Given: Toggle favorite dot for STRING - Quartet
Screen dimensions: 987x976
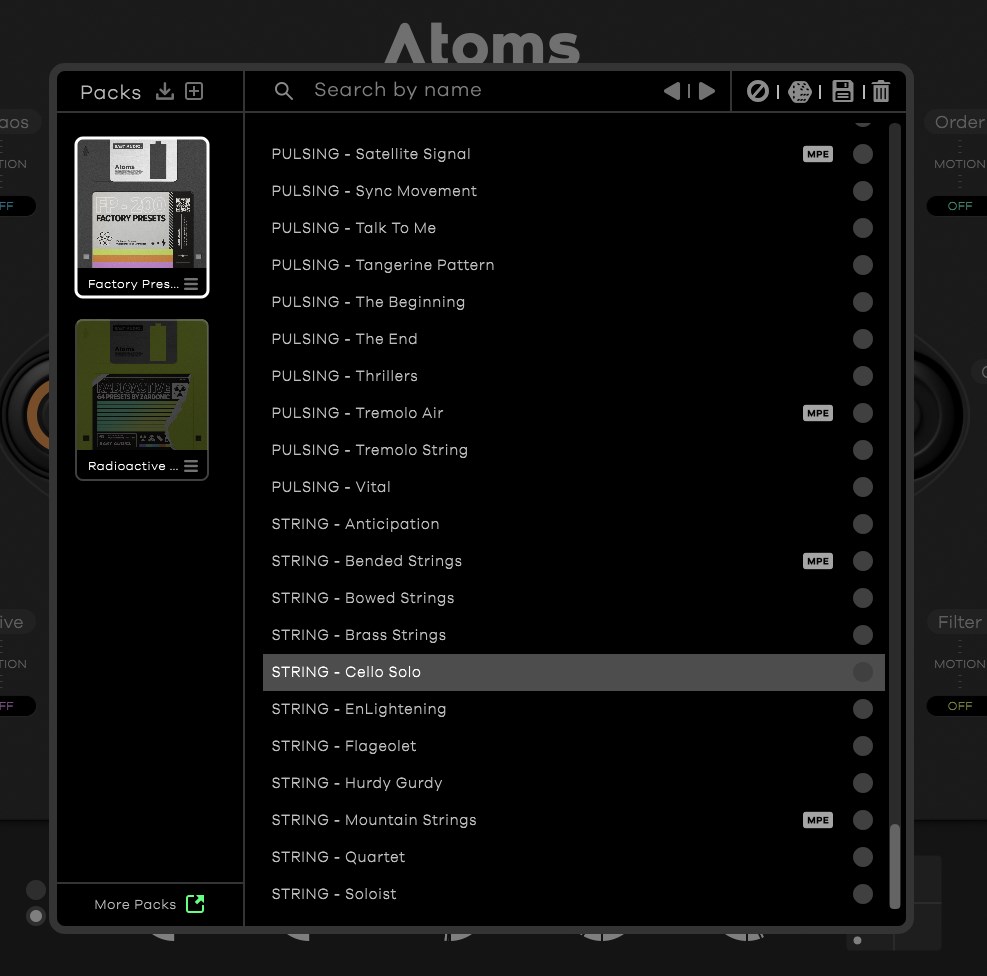Looking at the screenshot, I should pyautogui.click(x=863, y=857).
